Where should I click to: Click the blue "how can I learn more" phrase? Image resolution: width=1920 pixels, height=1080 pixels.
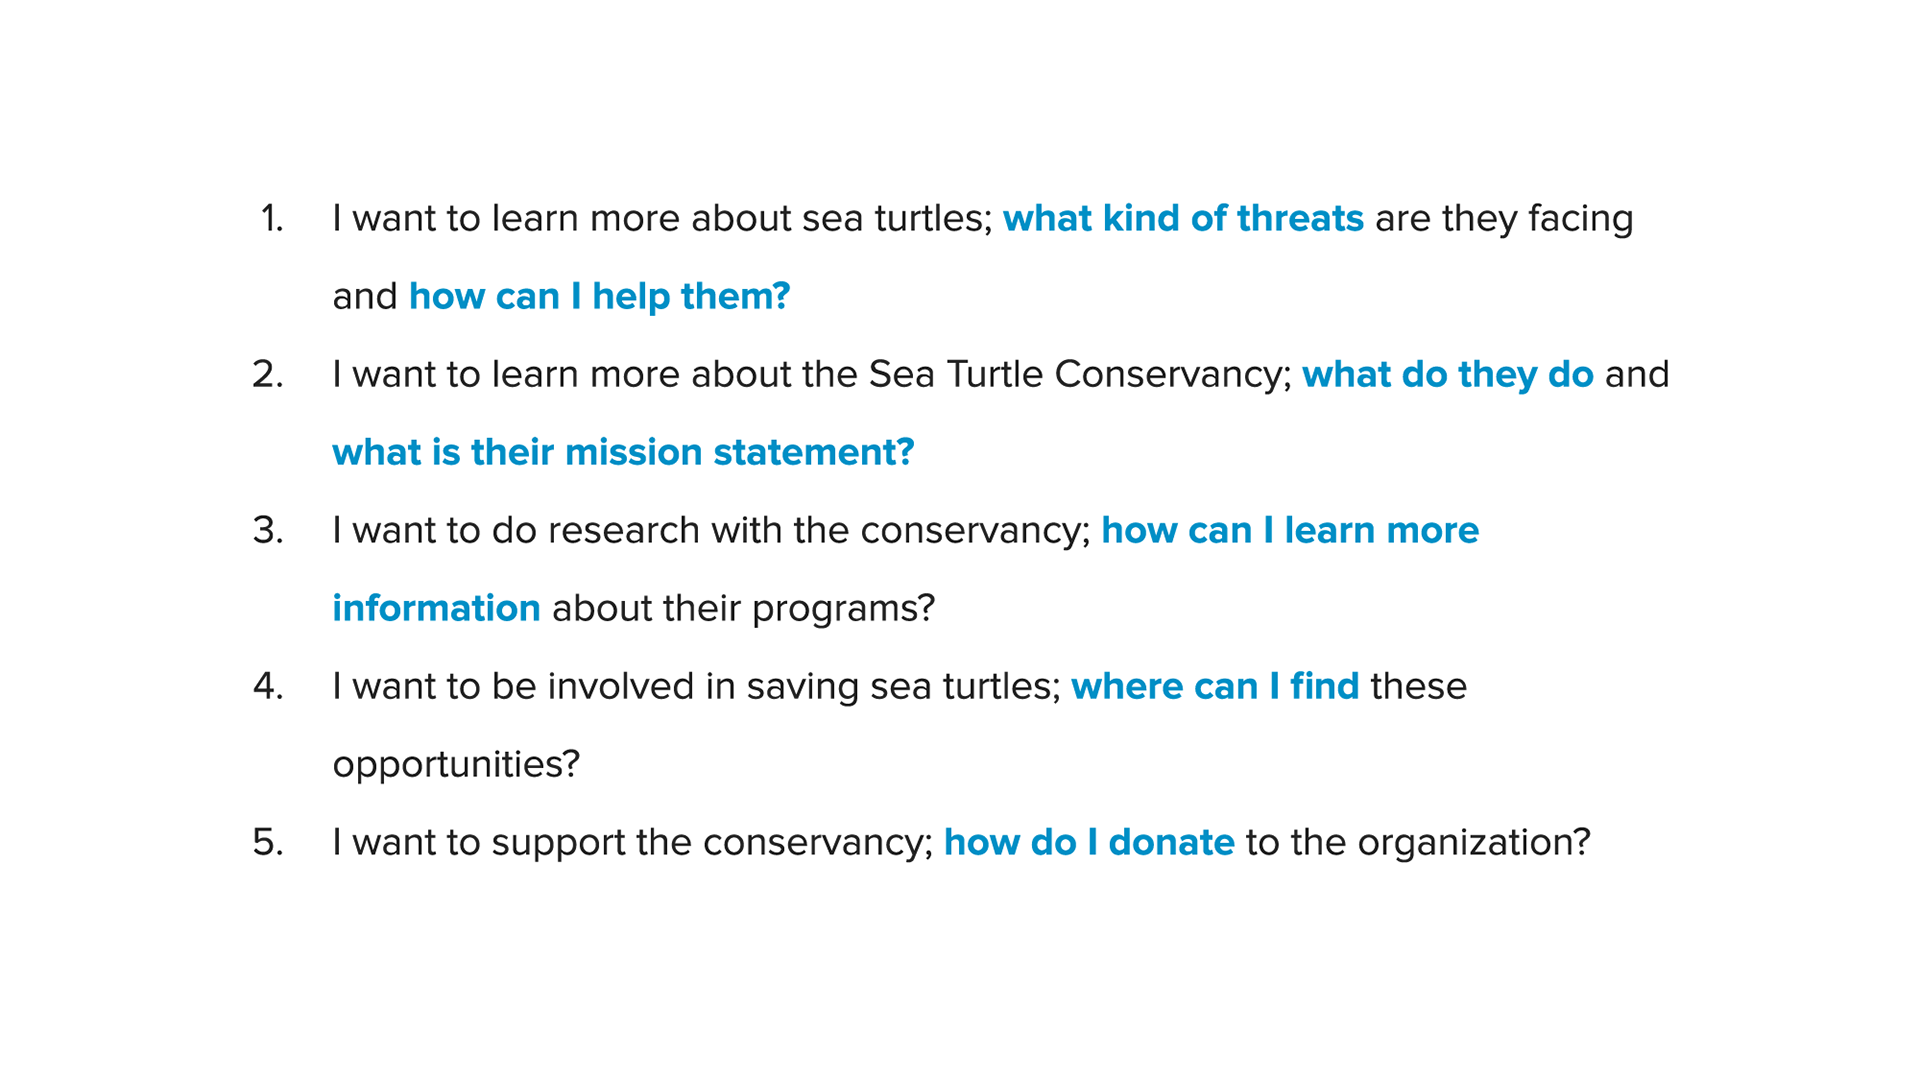[1290, 531]
